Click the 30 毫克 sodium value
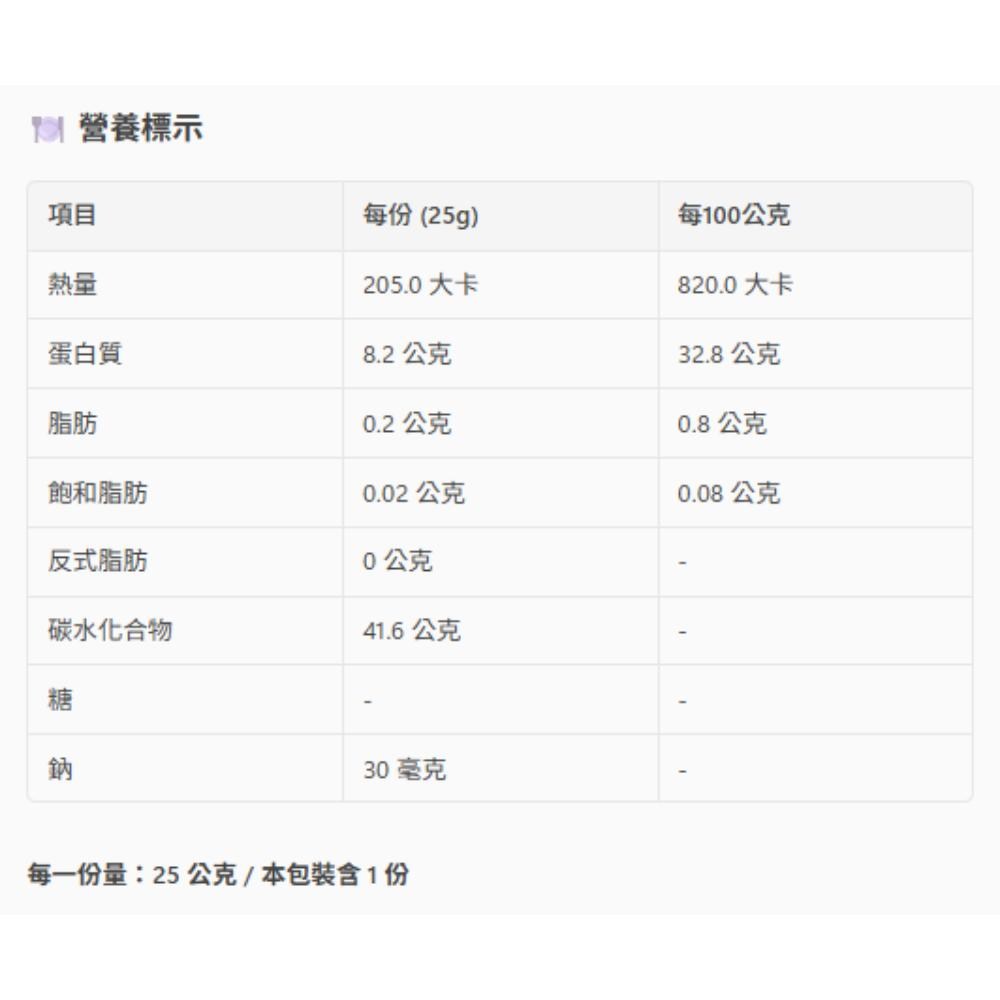 (x=404, y=770)
